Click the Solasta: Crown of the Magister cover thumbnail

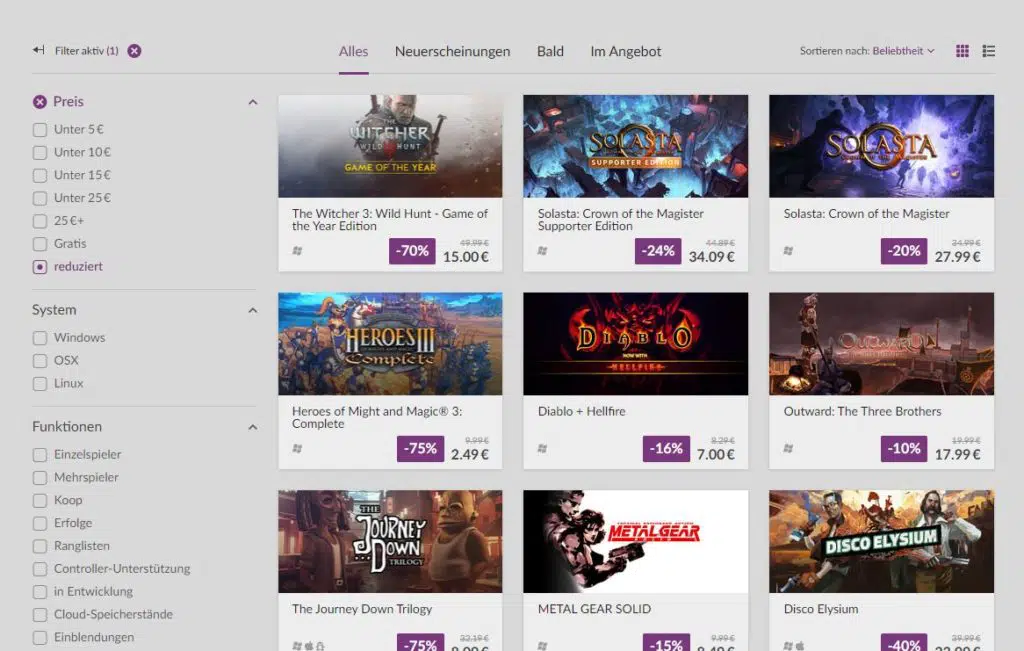[882, 146]
